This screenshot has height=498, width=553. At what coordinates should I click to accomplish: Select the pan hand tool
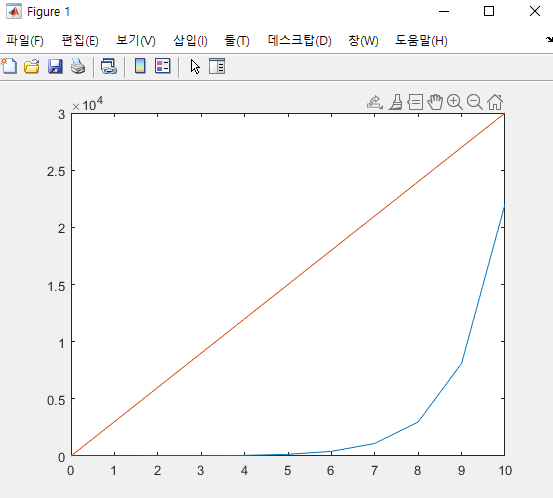[435, 102]
